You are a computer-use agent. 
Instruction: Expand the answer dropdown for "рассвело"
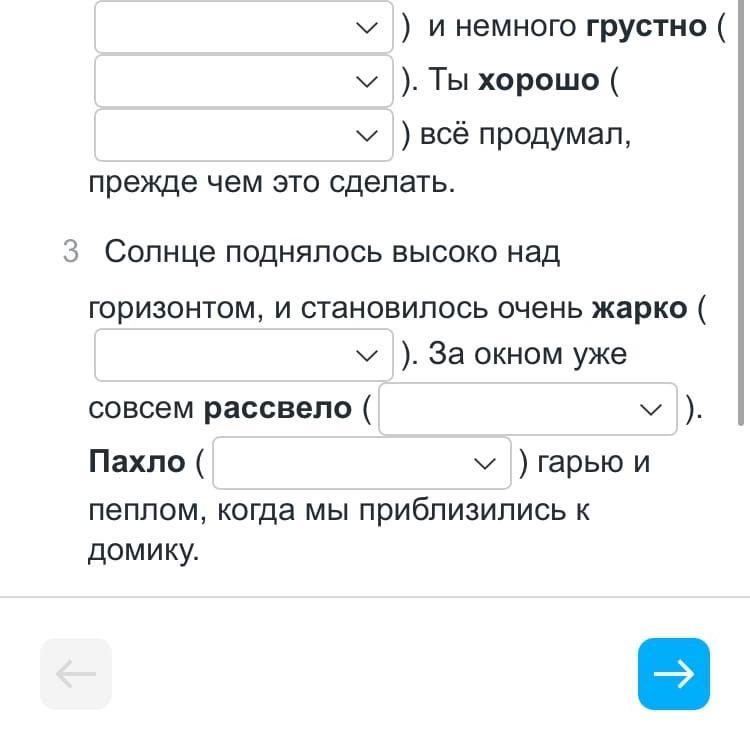tap(527, 409)
